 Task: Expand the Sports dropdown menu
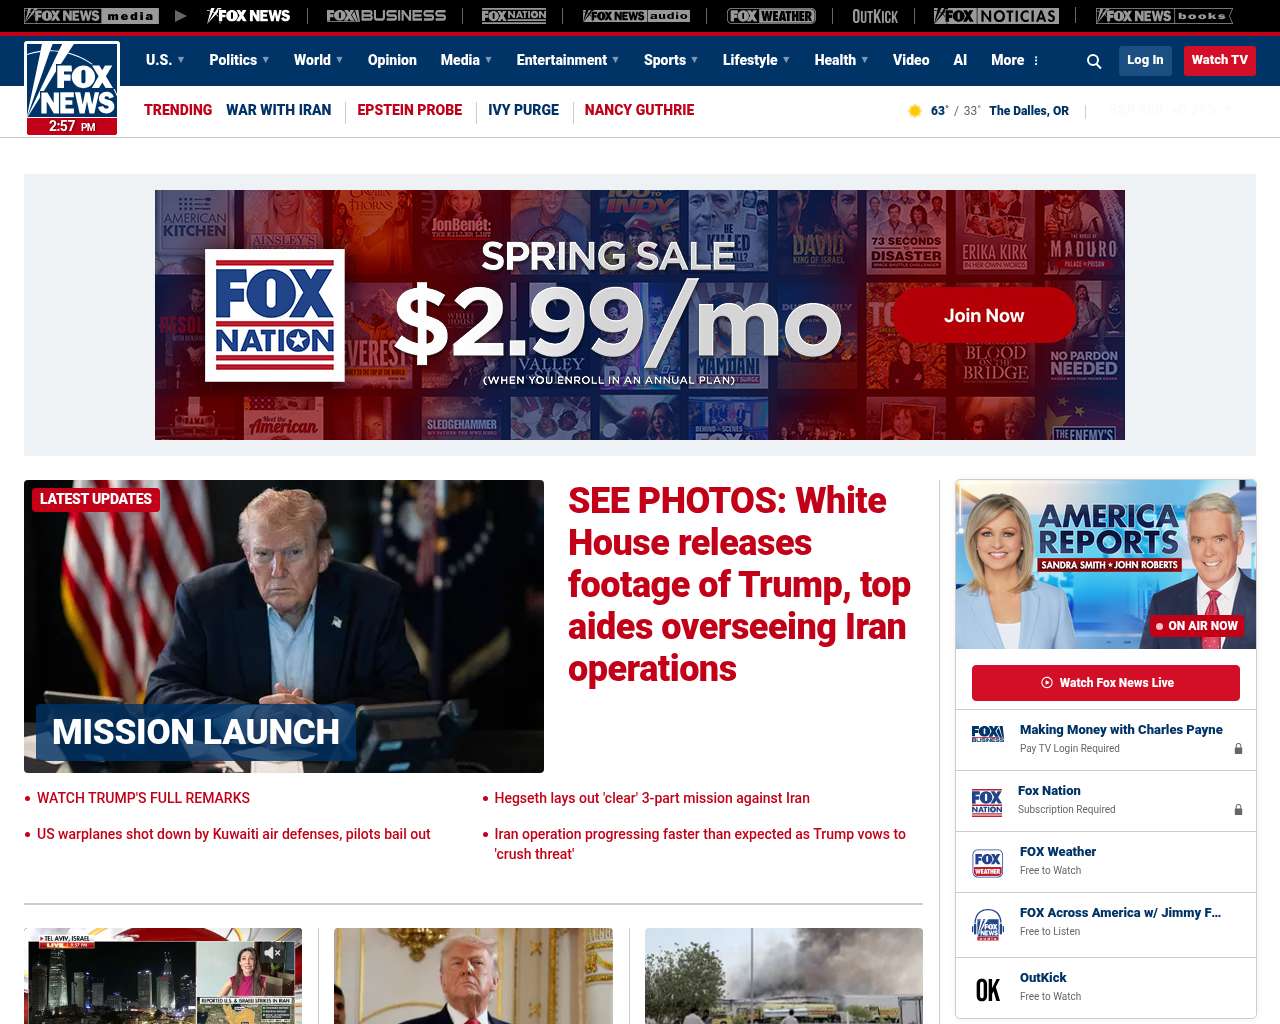click(x=671, y=60)
